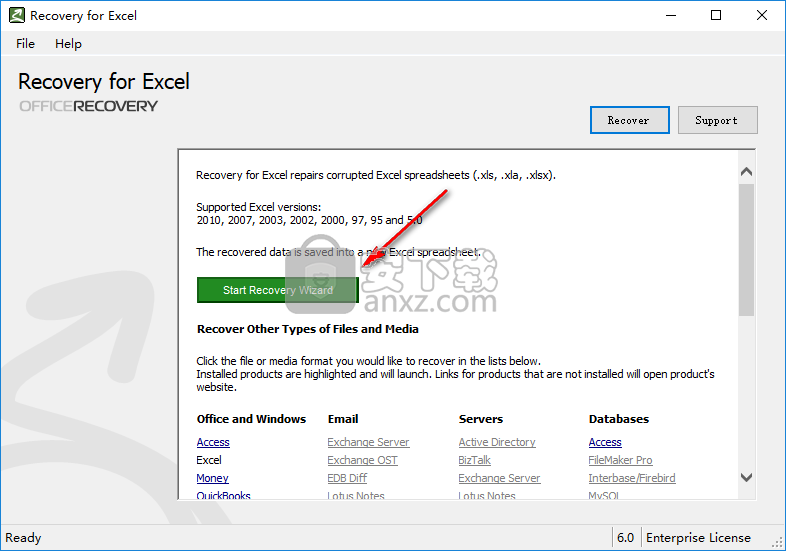This screenshot has width=786, height=551.
Task: Click the 'Servers' column heading
Action: 481,419
